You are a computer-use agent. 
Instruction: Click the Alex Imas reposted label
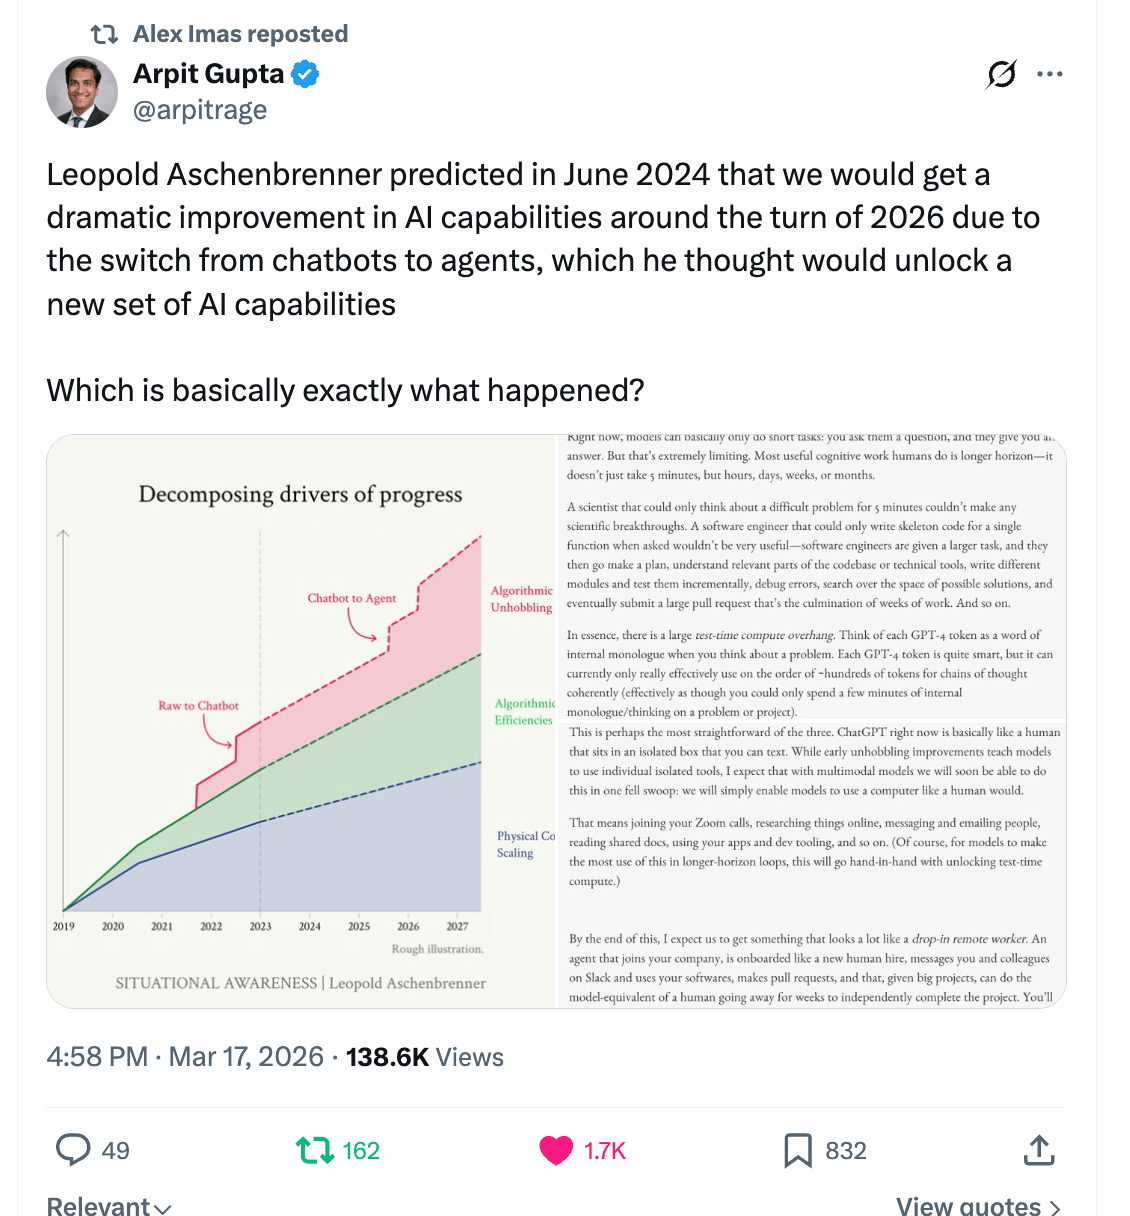tap(241, 34)
